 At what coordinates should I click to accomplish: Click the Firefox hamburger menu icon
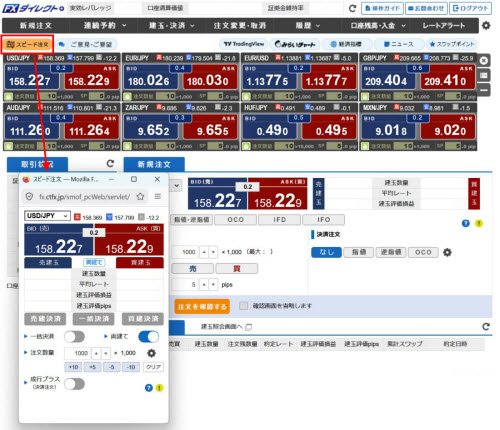tap(158, 196)
